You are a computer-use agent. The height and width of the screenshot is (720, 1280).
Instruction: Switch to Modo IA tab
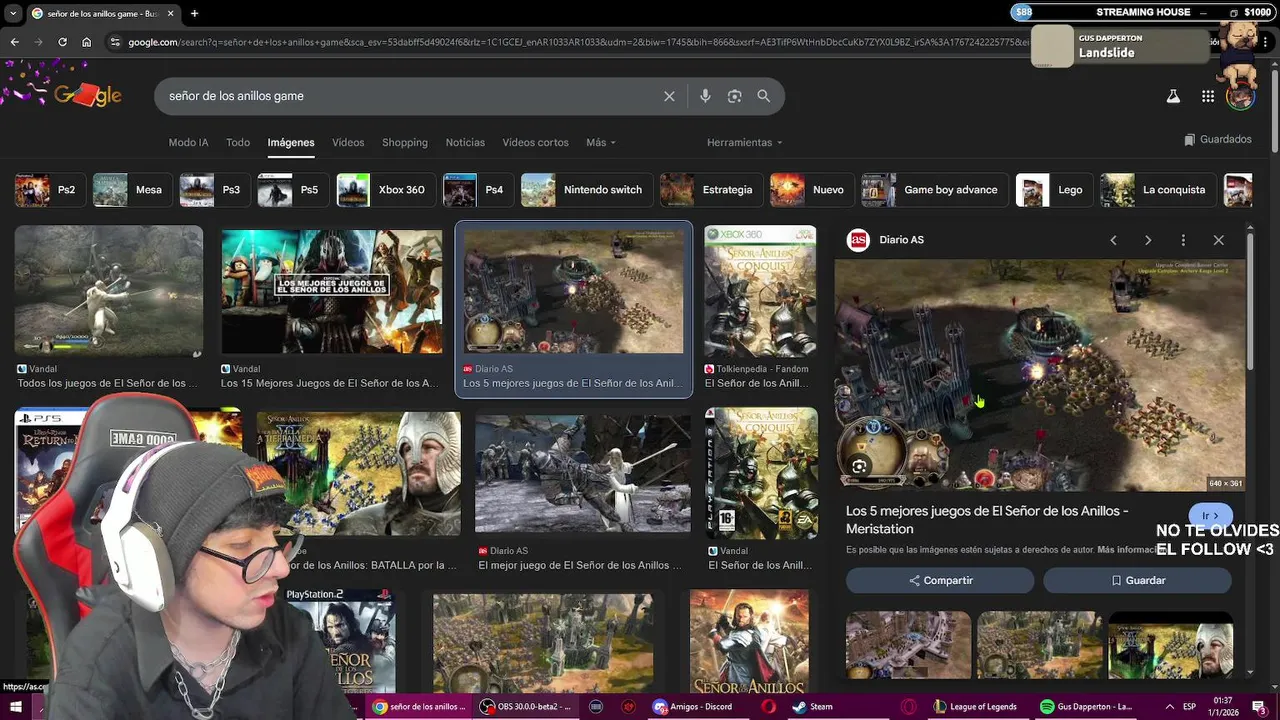coord(188,143)
